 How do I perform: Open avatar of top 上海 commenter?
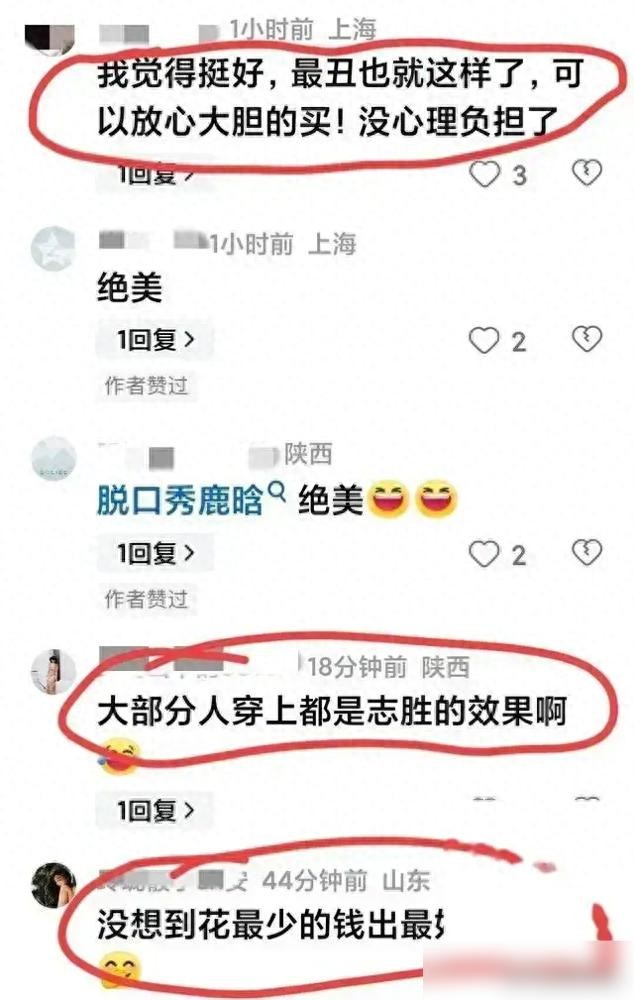50,37
